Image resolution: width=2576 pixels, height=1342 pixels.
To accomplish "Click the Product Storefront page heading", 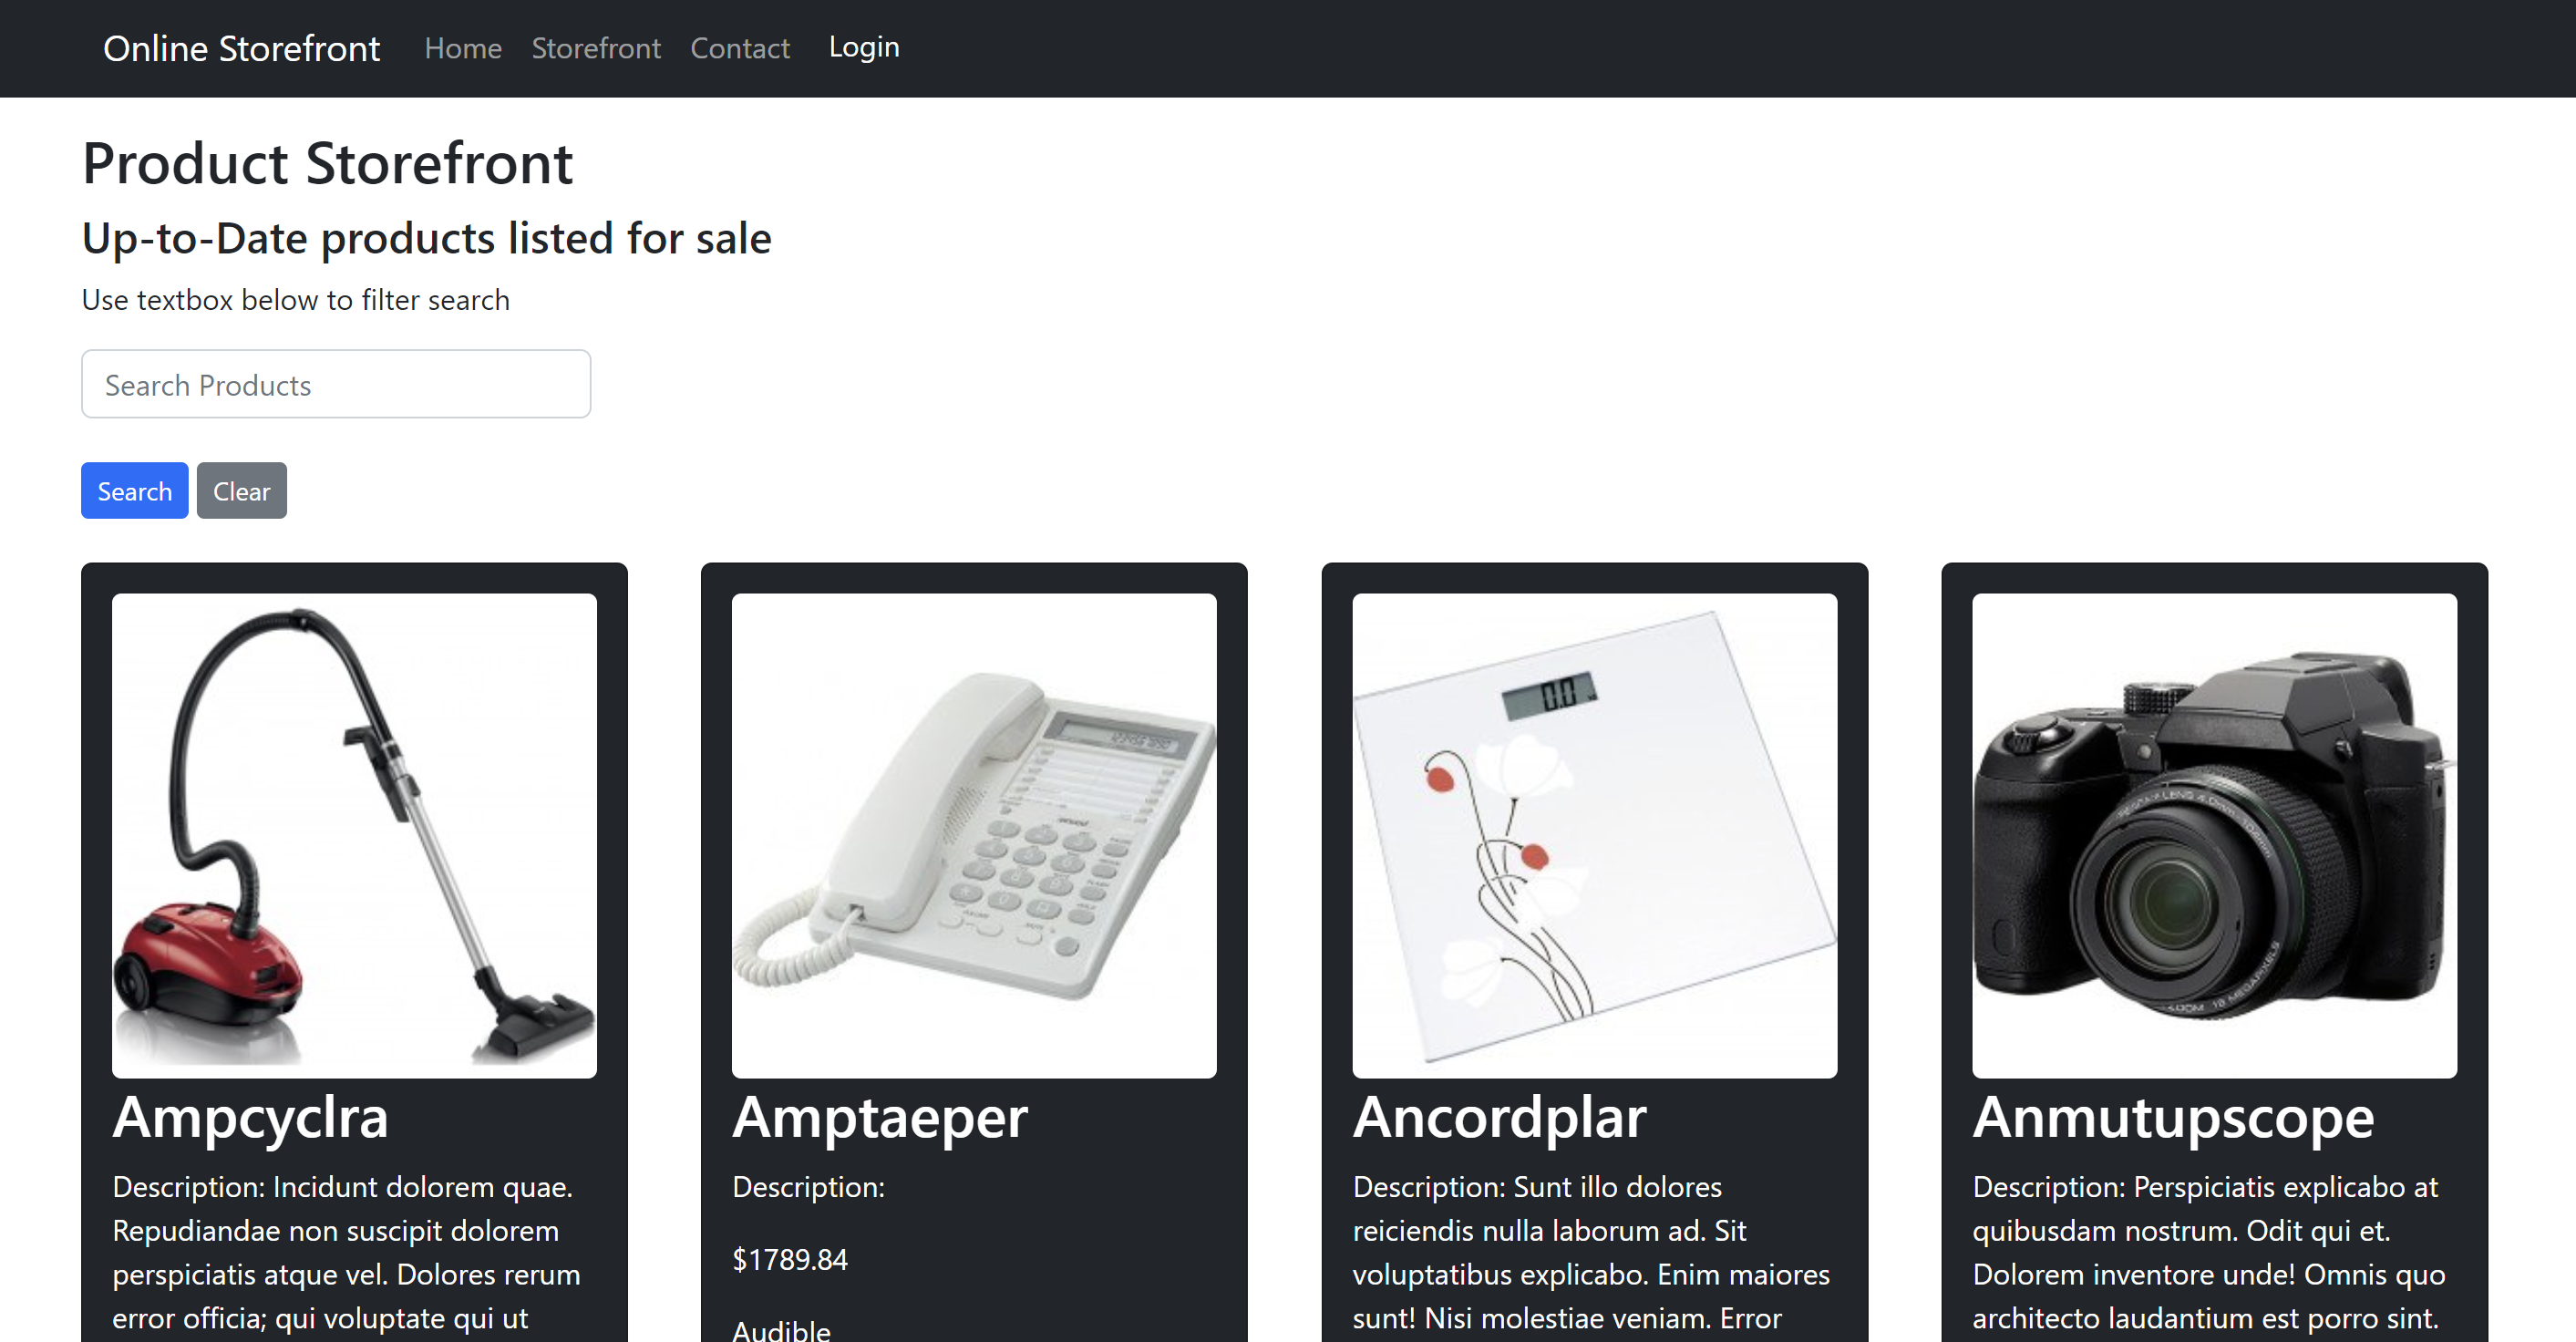I will coord(327,163).
